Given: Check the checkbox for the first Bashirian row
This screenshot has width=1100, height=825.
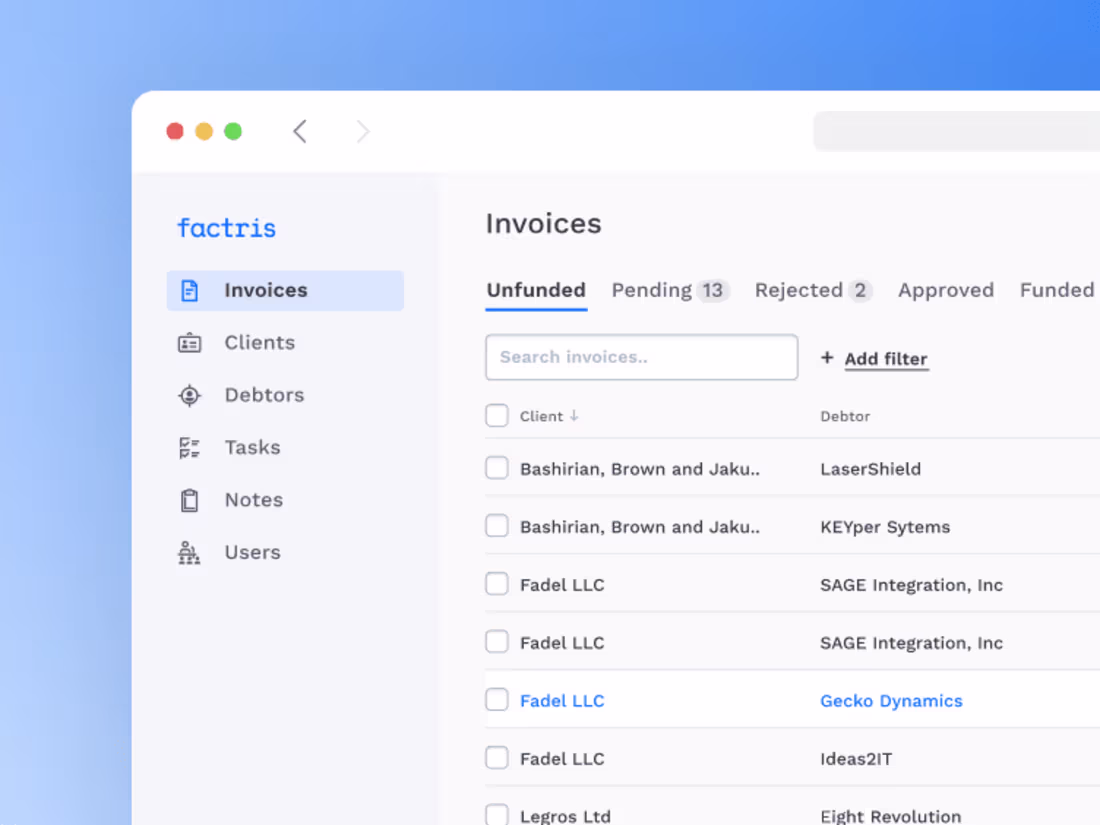Looking at the screenshot, I should [x=497, y=467].
